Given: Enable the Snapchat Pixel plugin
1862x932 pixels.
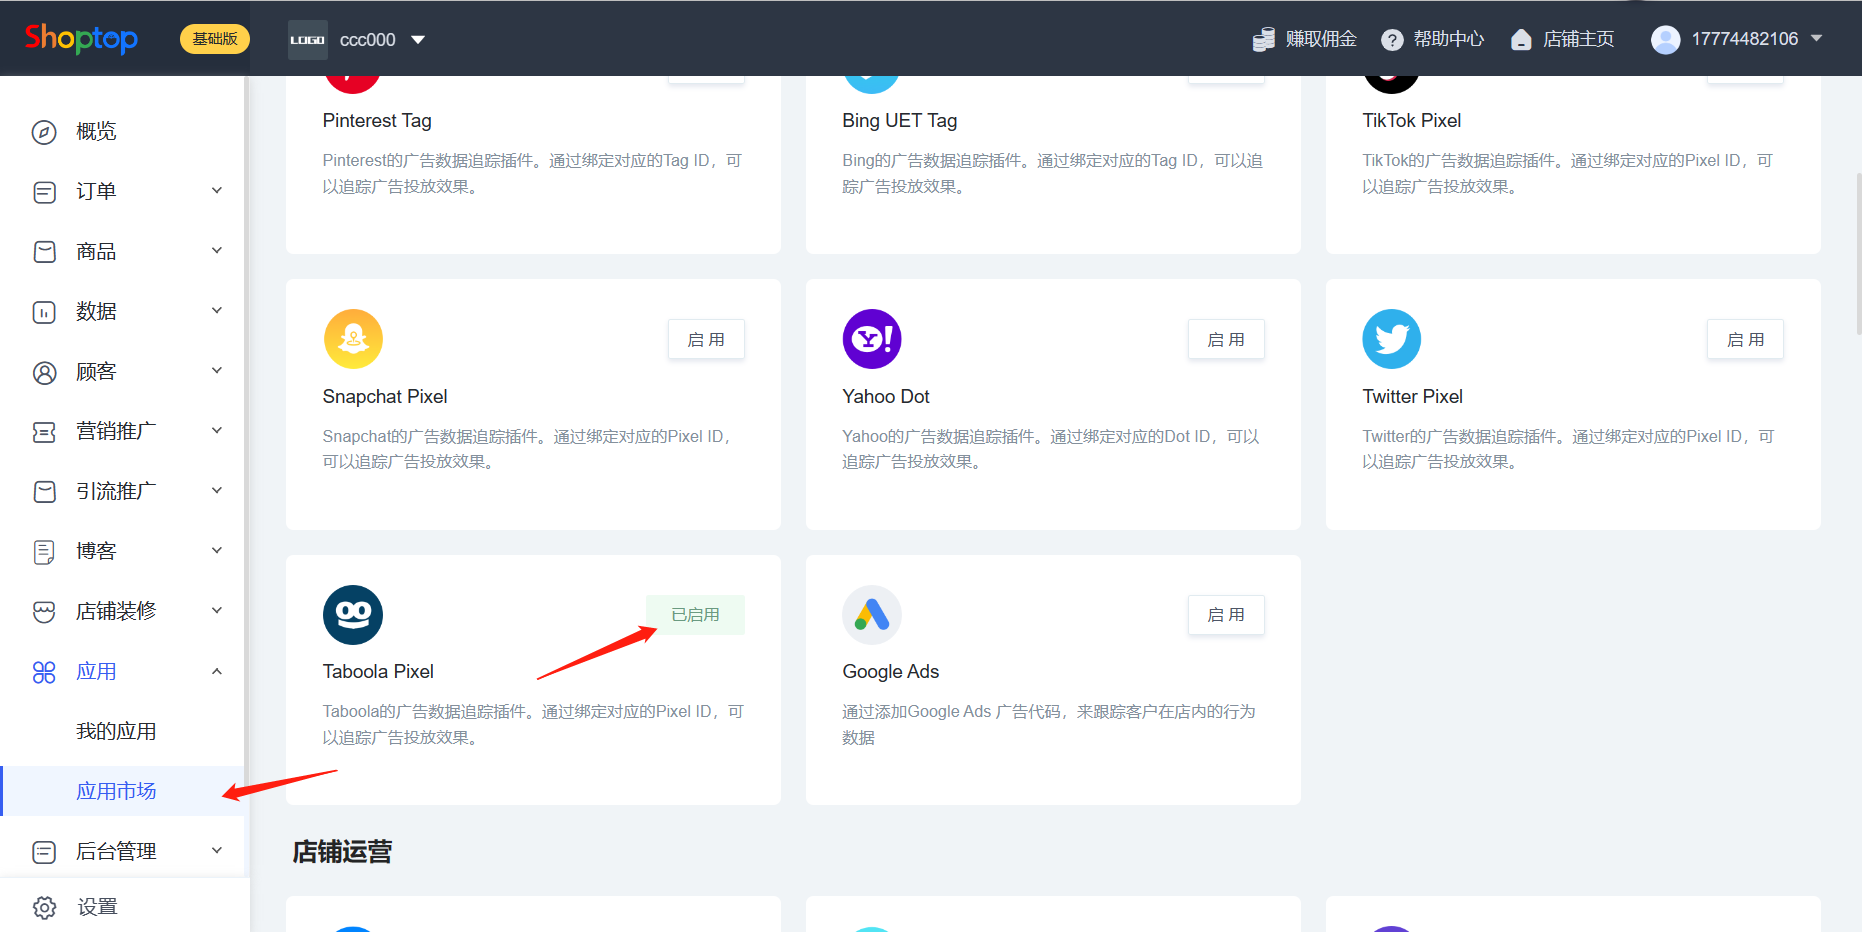Looking at the screenshot, I should click(x=706, y=340).
